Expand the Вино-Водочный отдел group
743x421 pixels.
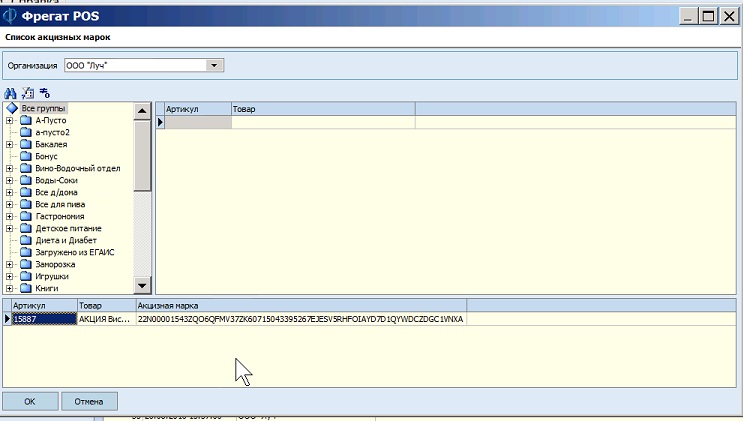pyautogui.click(x=9, y=168)
